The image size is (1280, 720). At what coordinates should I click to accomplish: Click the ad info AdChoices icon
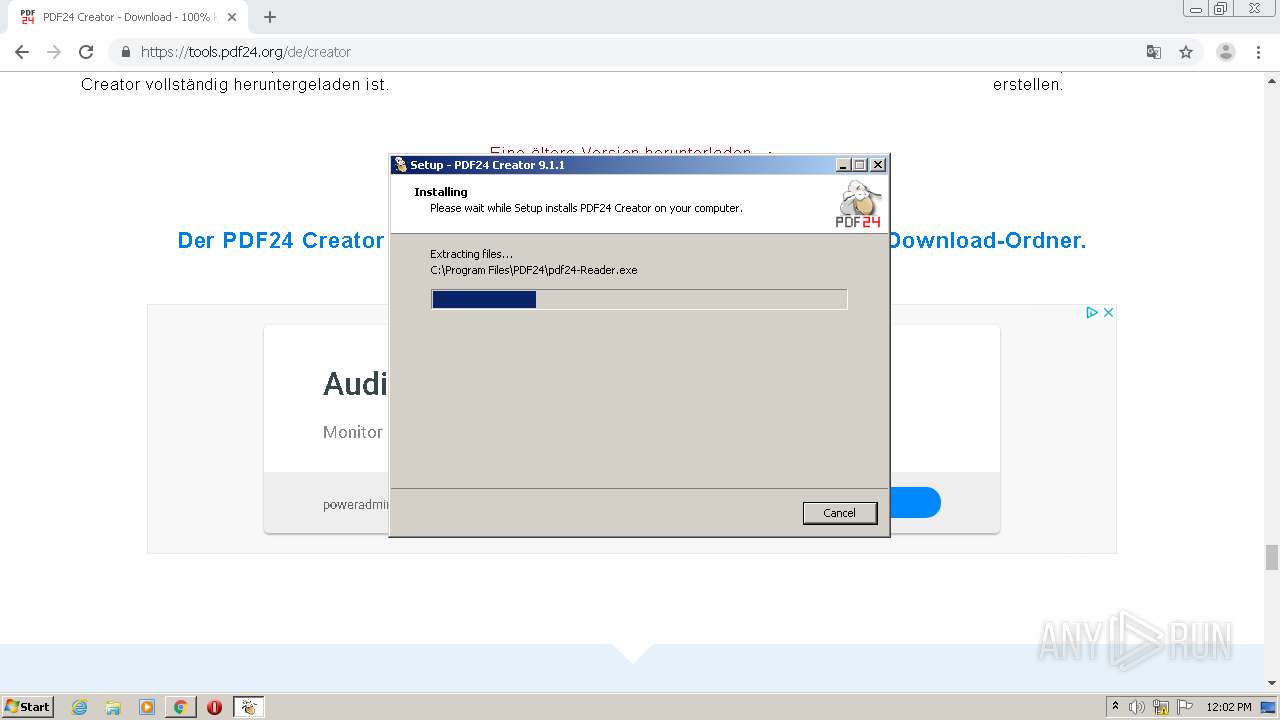1093,312
